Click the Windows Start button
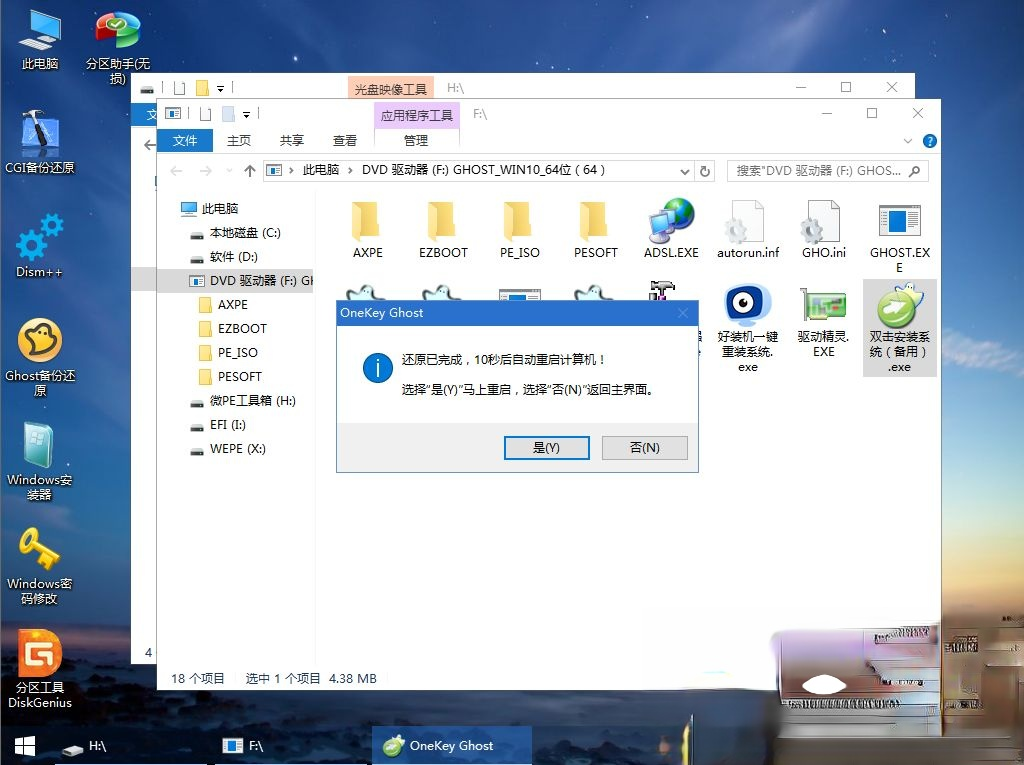 point(25,746)
